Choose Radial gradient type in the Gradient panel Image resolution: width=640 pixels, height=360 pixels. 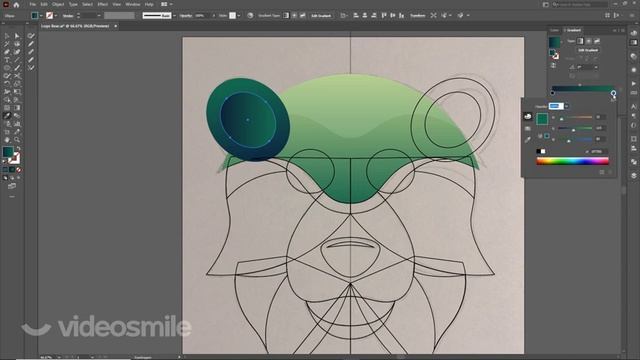coord(589,41)
